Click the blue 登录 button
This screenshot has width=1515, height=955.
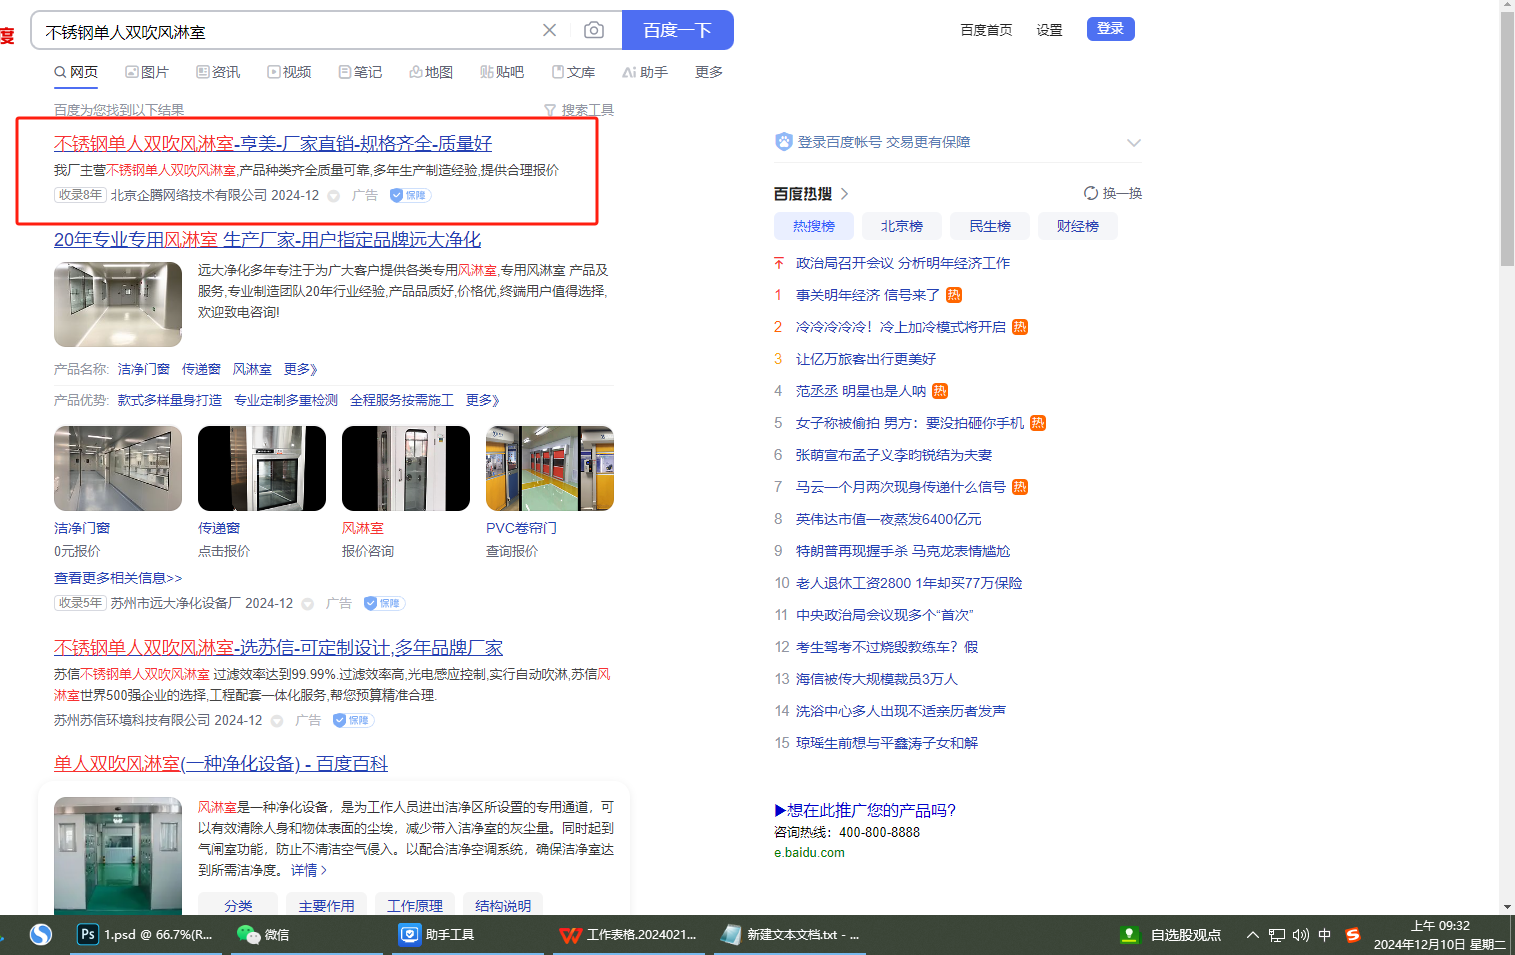[x=1110, y=29]
